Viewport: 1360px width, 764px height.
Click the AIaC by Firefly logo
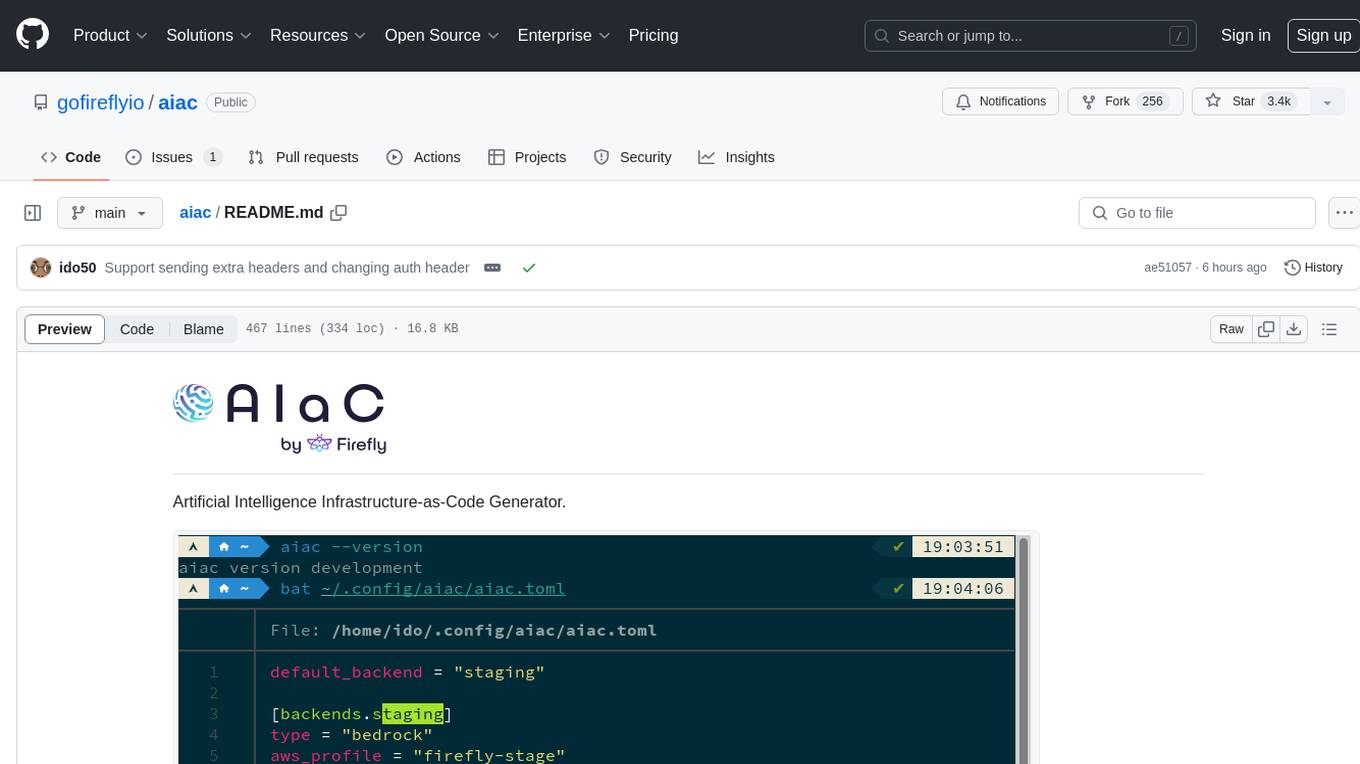pos(280,419)
